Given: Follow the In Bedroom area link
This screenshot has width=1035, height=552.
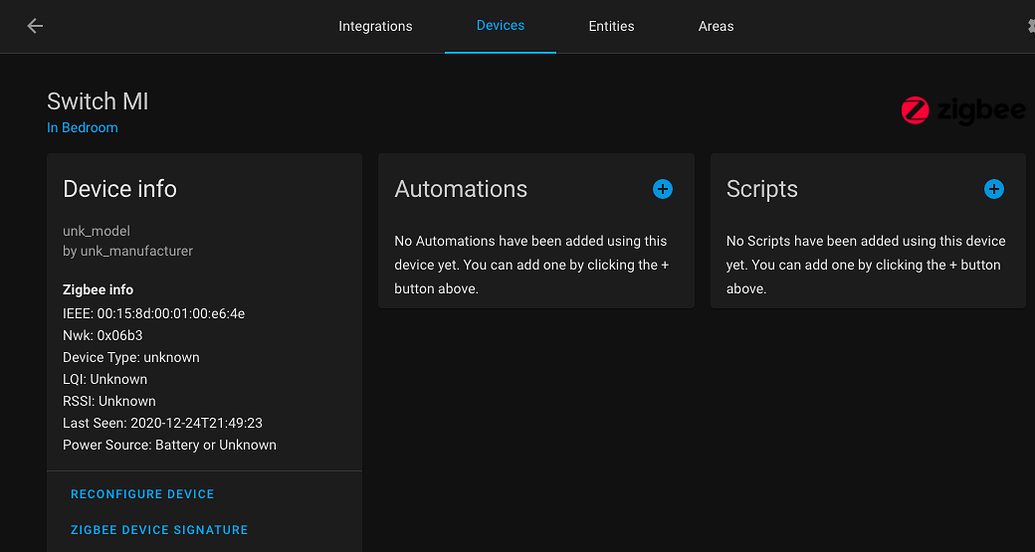Looking at the screenshot, I should point(83,127).
